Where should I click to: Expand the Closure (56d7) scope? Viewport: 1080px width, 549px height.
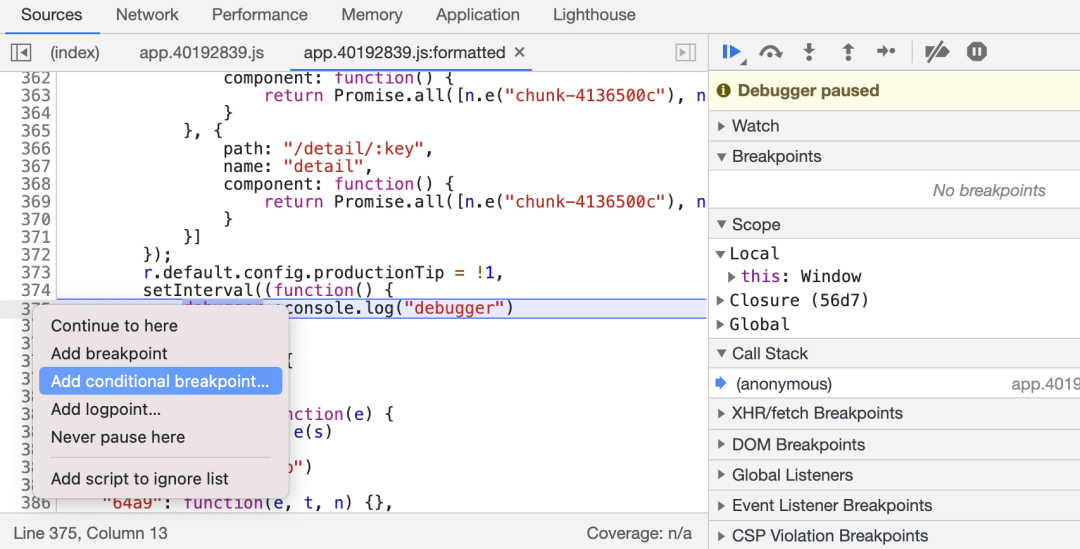[723, 300]
